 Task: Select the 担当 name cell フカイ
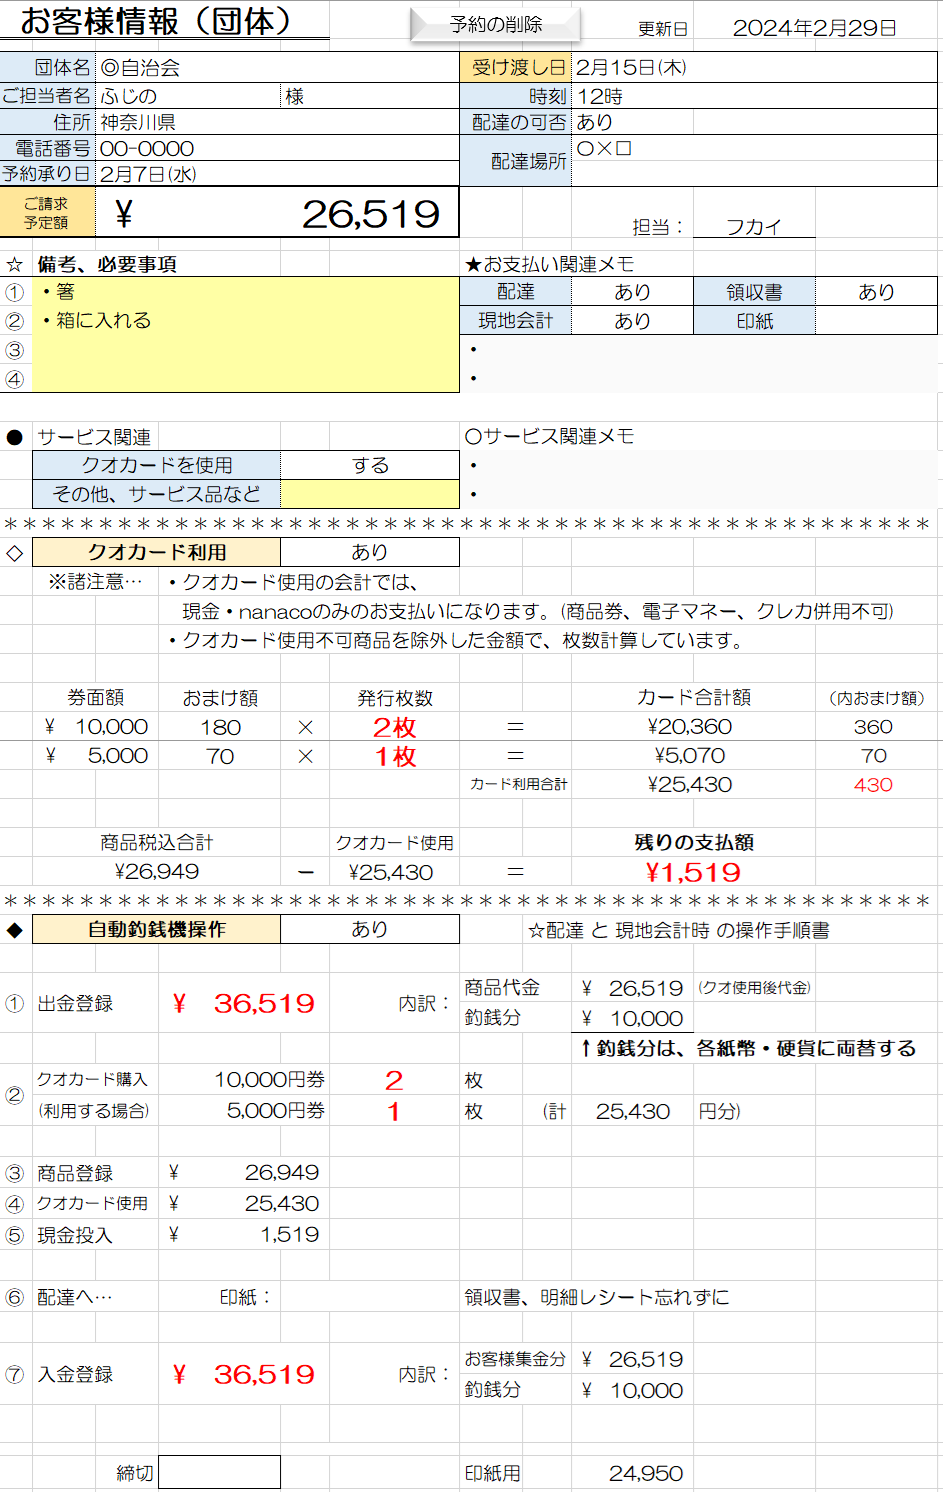coord(754,227)
